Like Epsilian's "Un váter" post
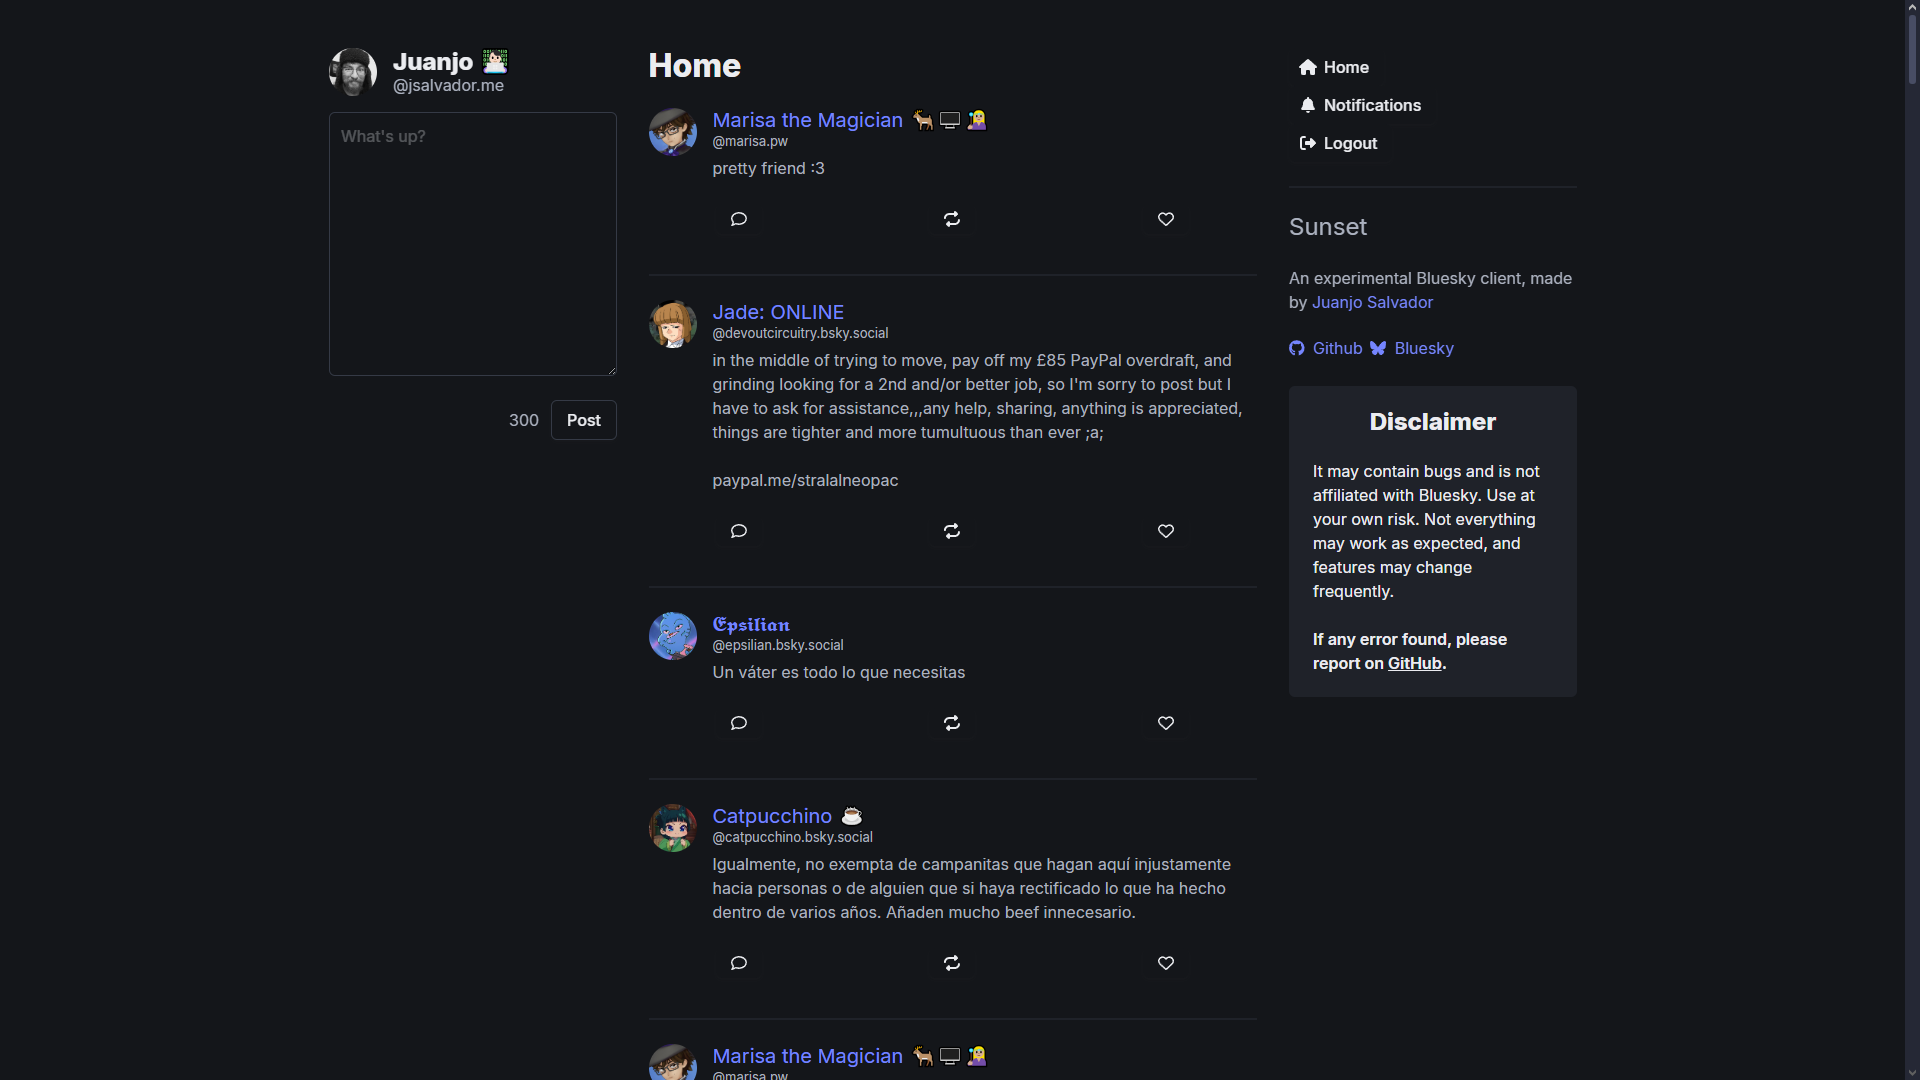Screen dimensions: 1920x1080 [x=1166, y=723]
